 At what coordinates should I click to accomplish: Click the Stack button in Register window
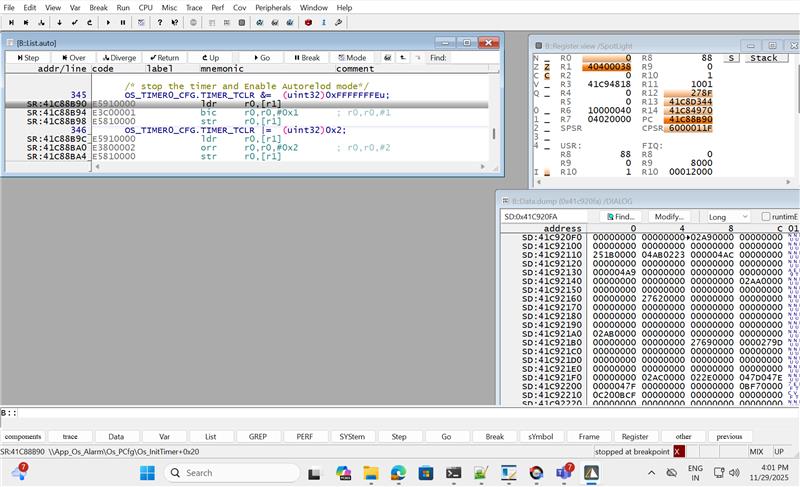click(764, 58)
